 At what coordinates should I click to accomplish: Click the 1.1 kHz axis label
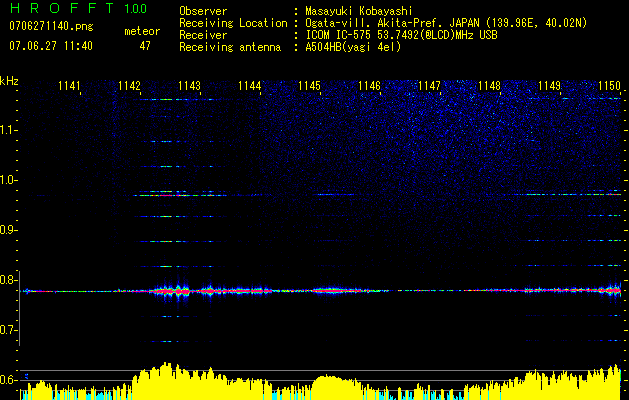8,130
